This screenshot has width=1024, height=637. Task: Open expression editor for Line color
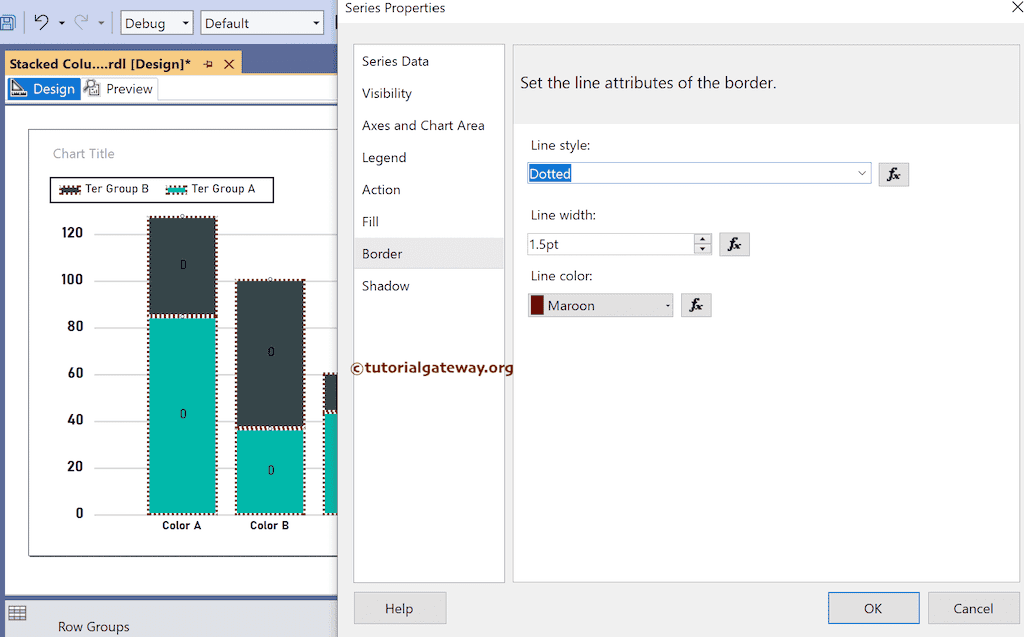tap(696, 304)
